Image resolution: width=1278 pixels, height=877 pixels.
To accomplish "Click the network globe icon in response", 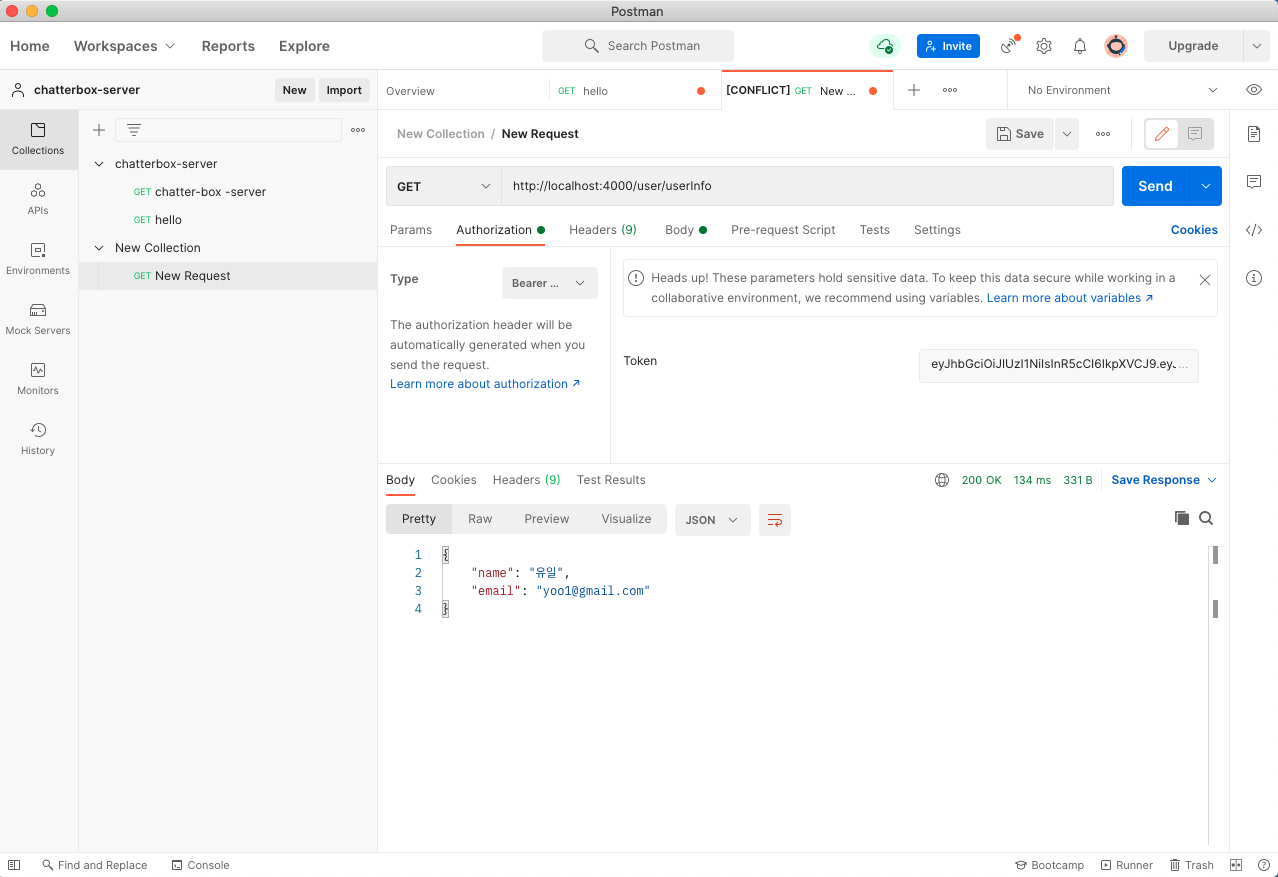I will tap(942, 480).
